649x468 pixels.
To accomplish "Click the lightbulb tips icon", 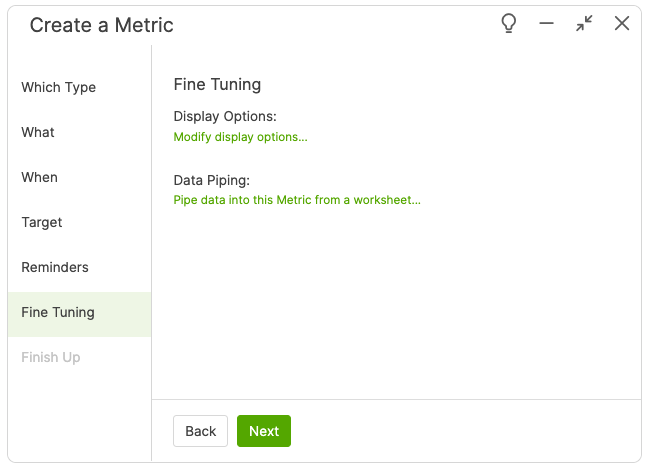I will coord(509,24).
